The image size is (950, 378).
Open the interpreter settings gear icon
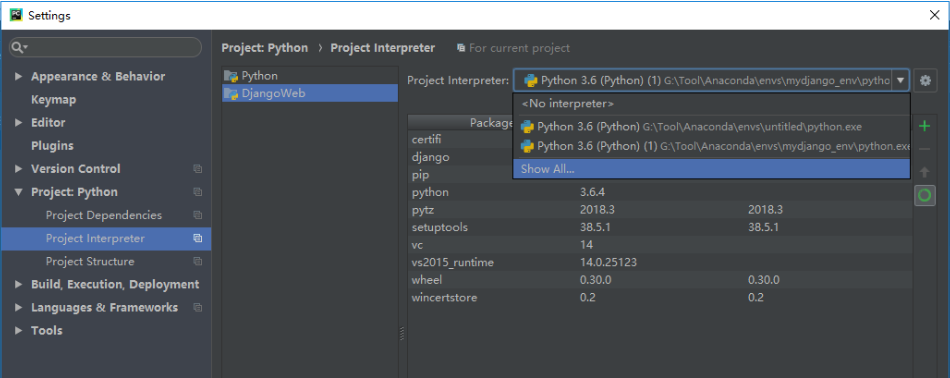925,80
